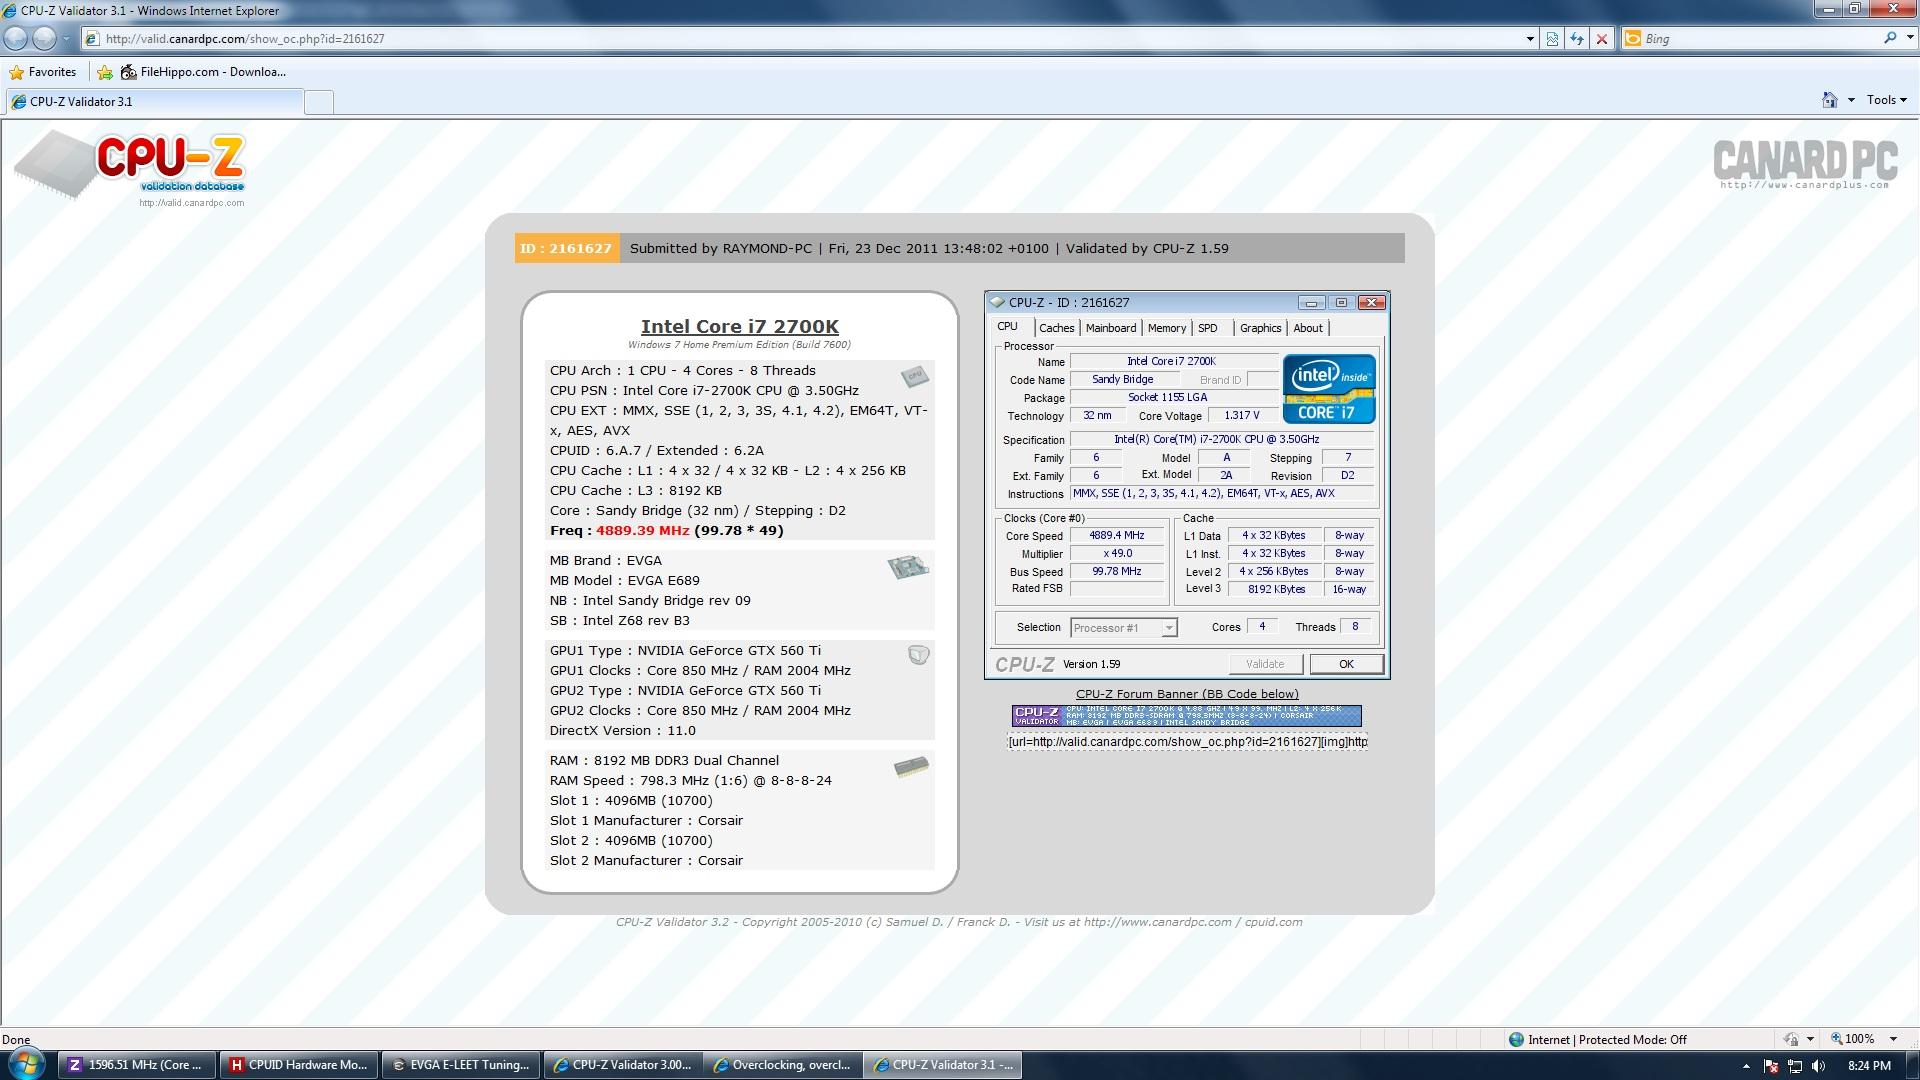Select the red Freq 4889.39 MHz value

point(643,531)
